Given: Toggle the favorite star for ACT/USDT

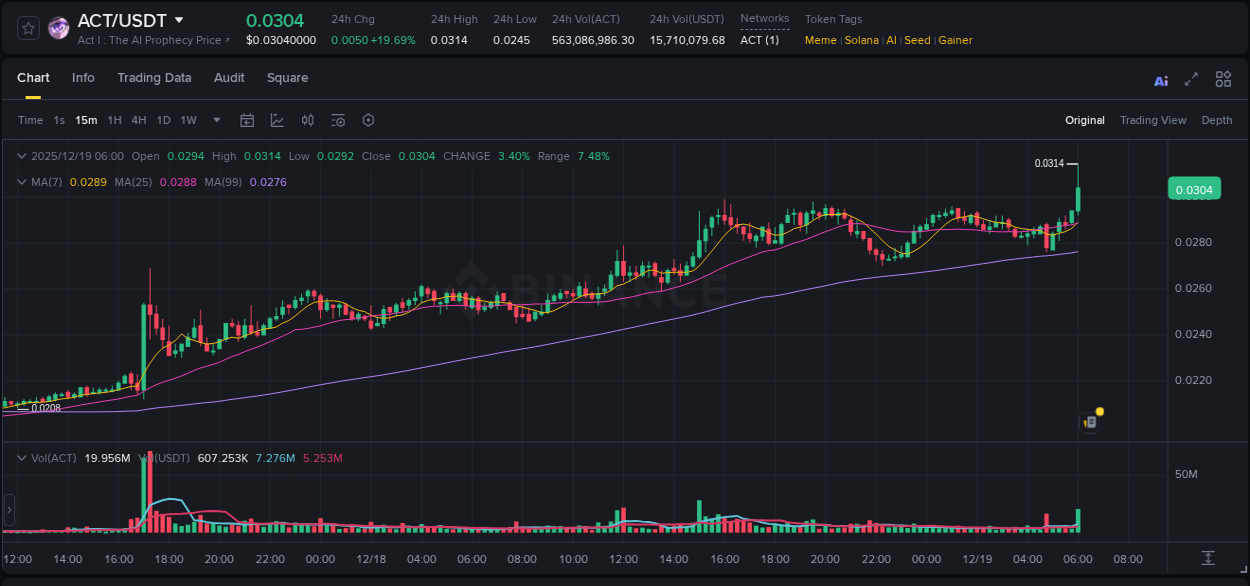Looking at the screenshot, I should (x=28, y=28).
